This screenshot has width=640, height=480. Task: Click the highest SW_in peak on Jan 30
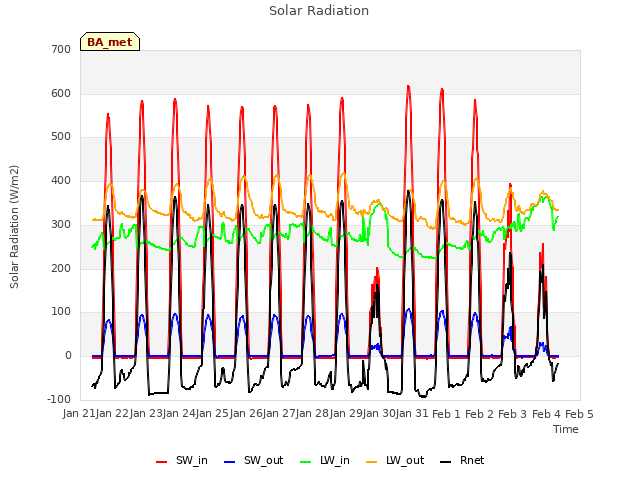click(408, 86)
